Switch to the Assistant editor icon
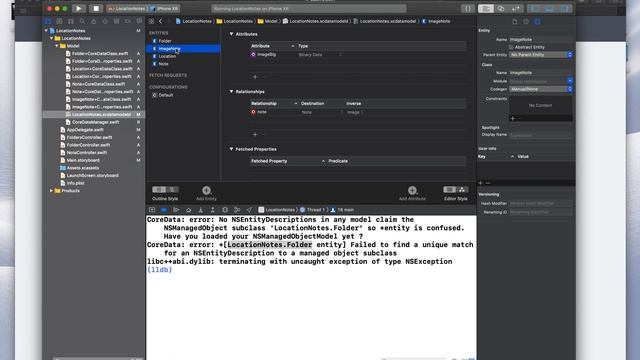640x360 pixels. (x=501, y=9)
